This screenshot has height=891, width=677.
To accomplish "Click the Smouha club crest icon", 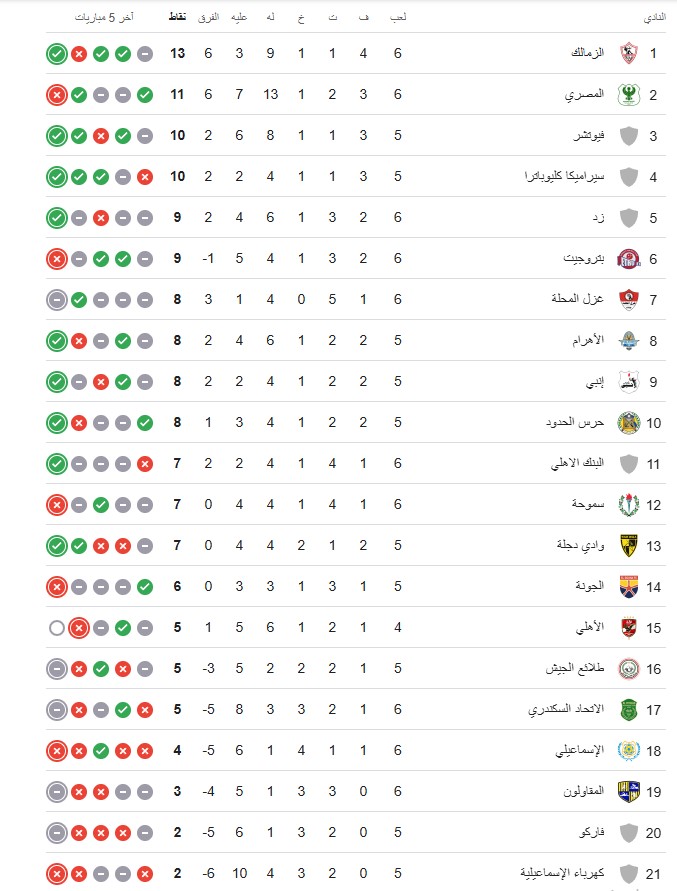I will 628,505.
